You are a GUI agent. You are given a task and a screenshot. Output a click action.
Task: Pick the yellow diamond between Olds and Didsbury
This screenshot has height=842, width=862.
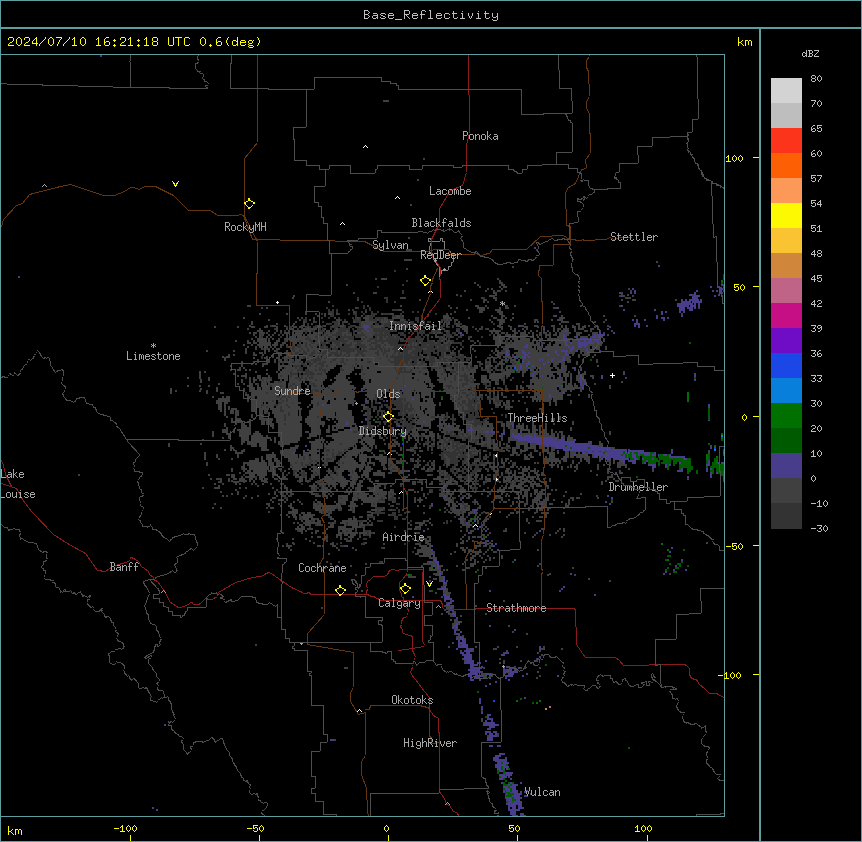pyautogui.click(x=388, y=417)
